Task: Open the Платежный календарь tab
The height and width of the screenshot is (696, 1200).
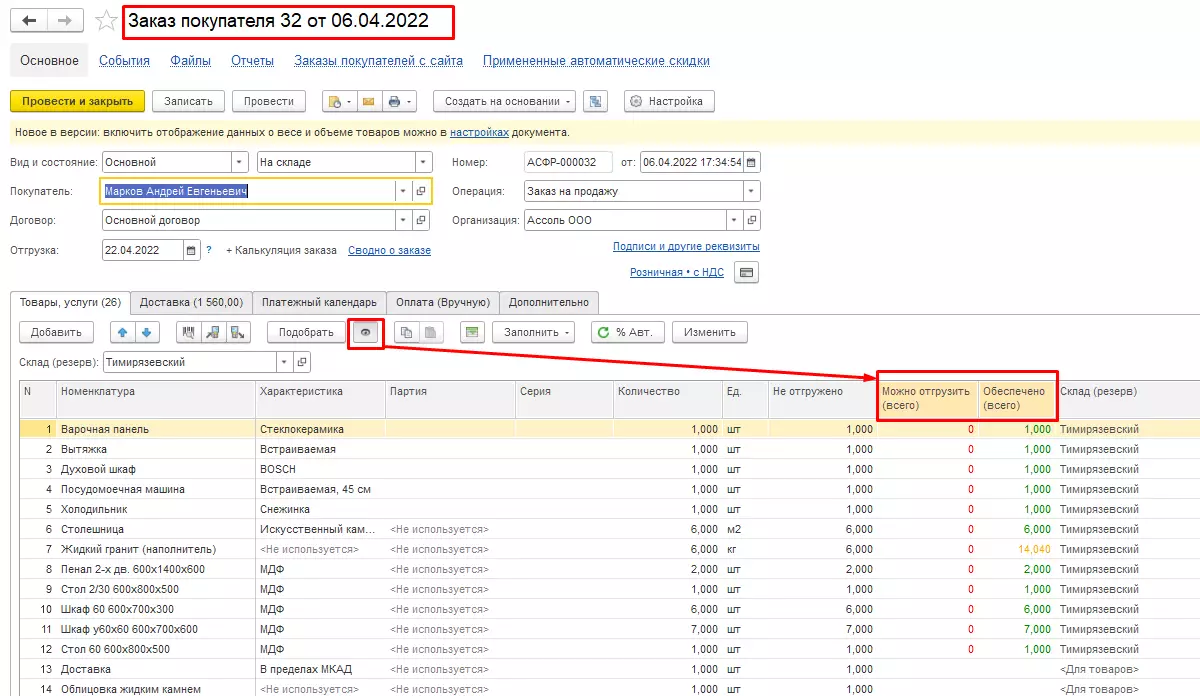Action: (x=319, y=302)
